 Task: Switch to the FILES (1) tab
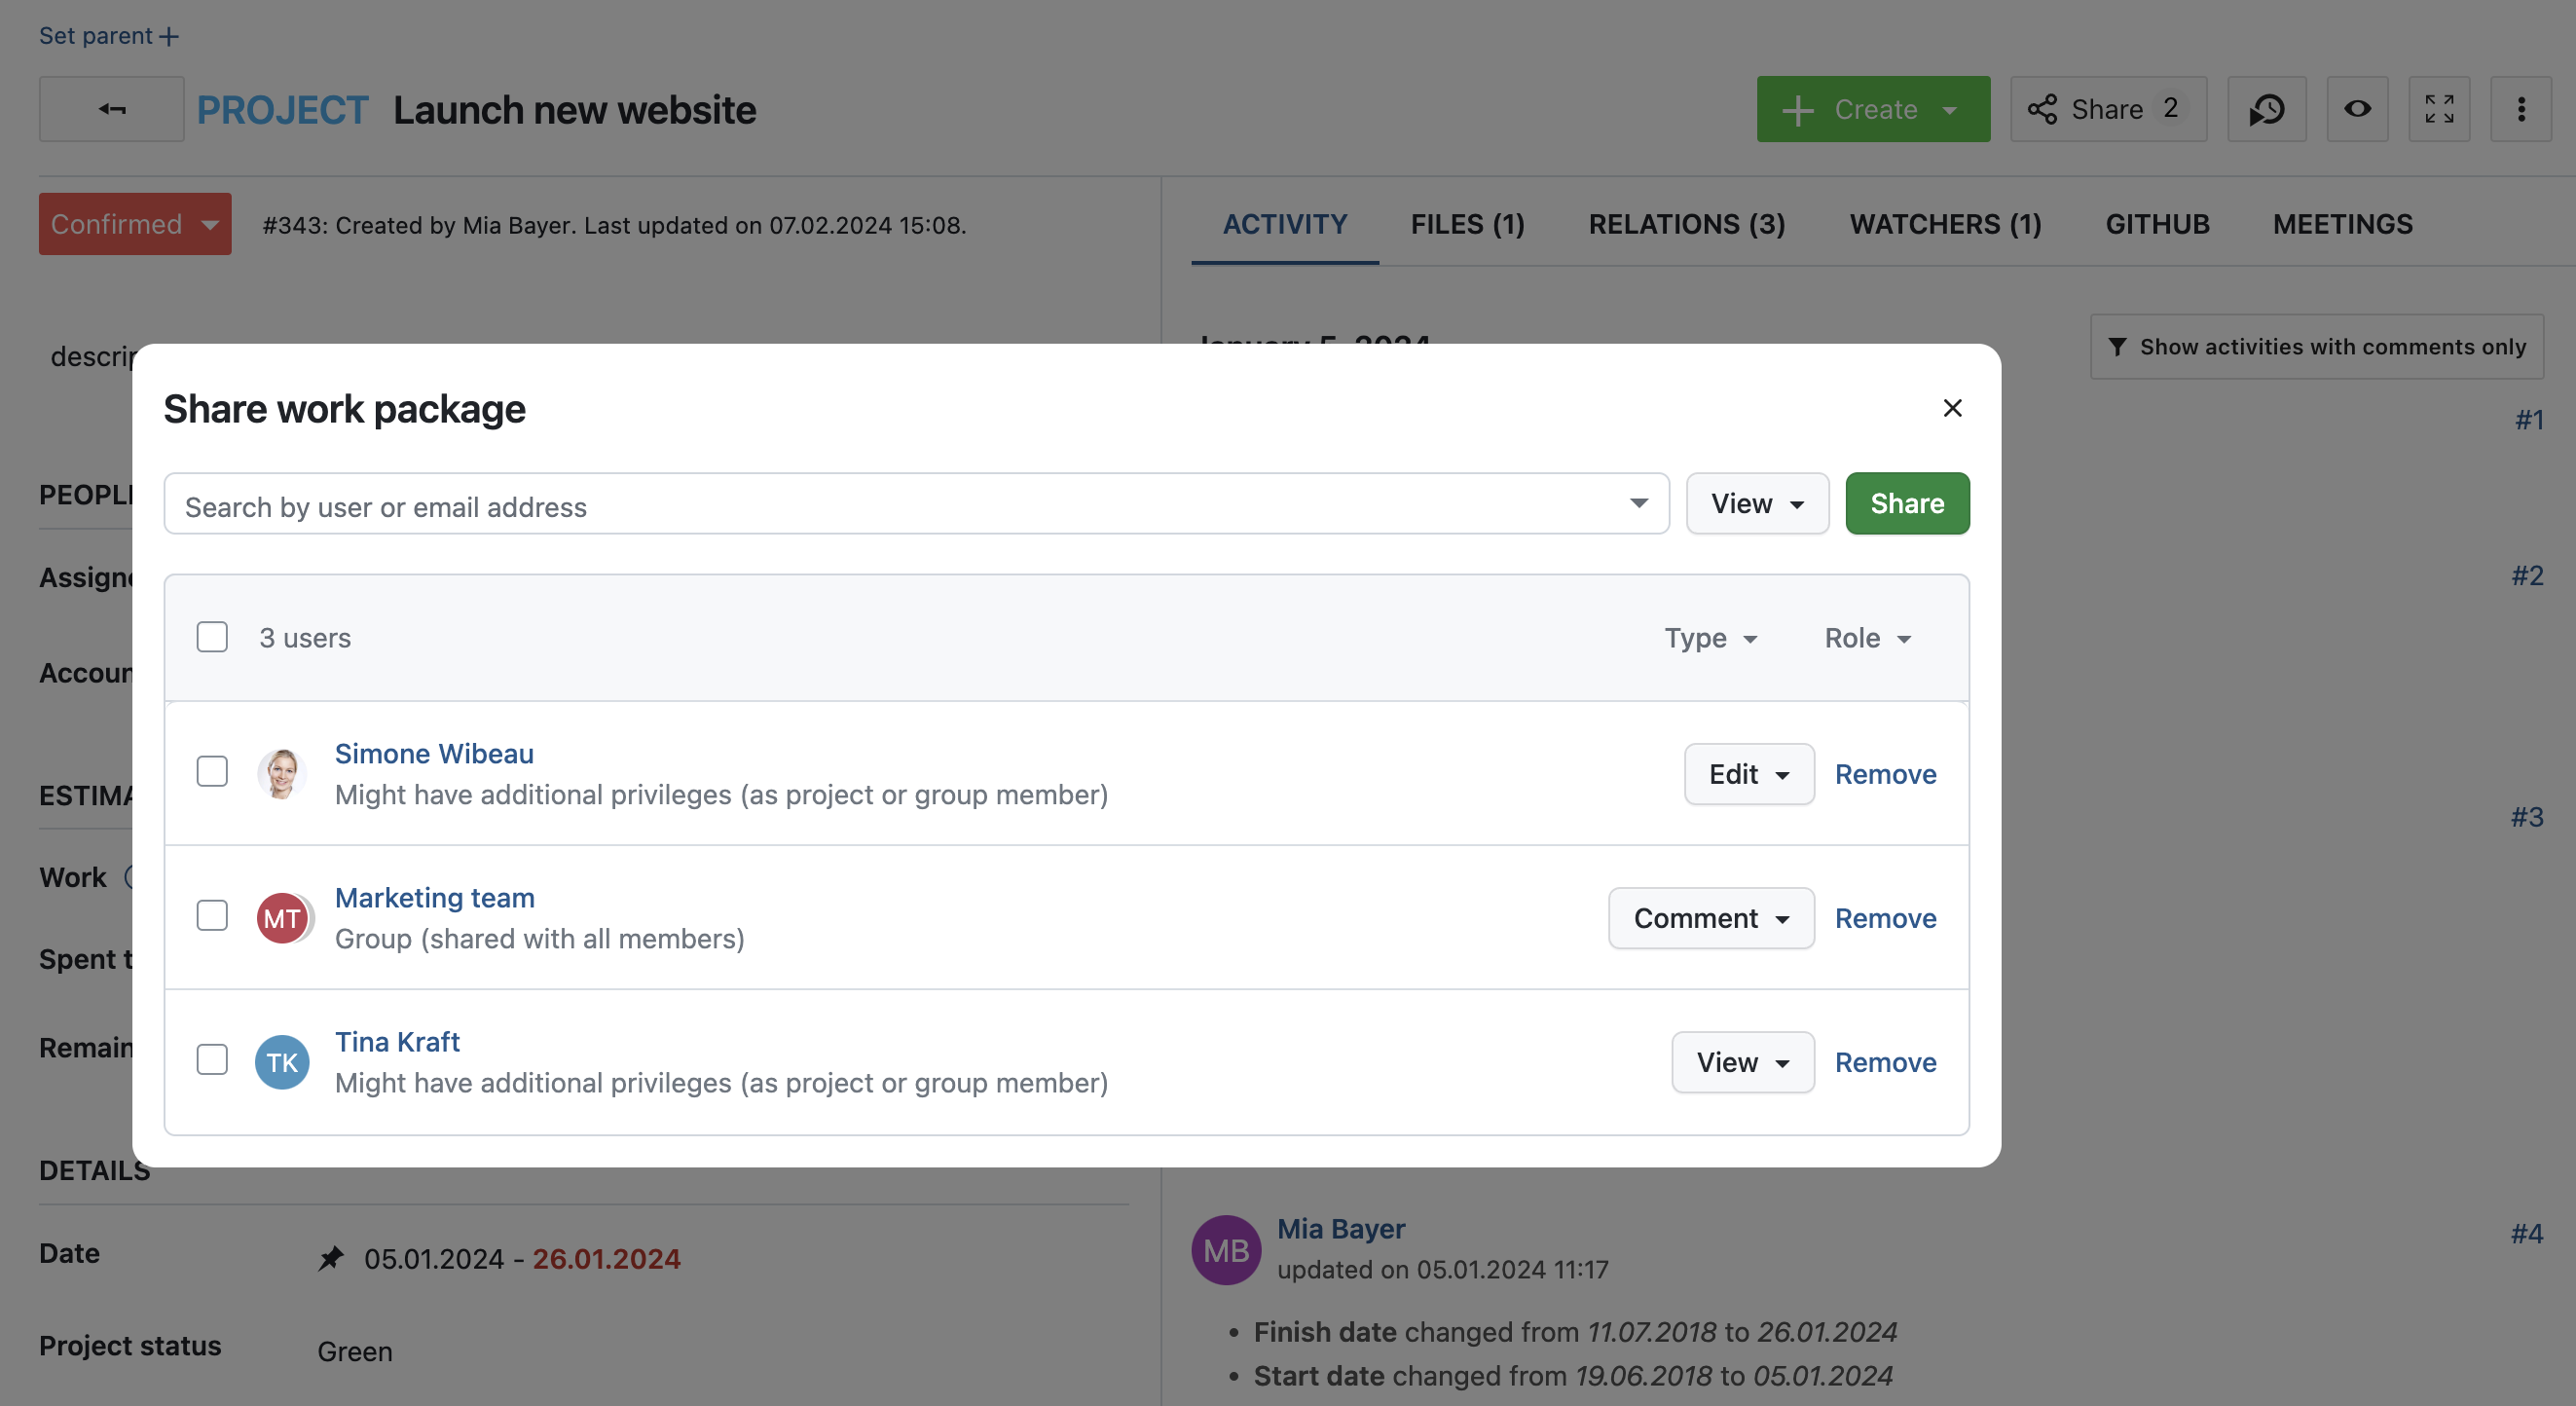pos(1468,223)
